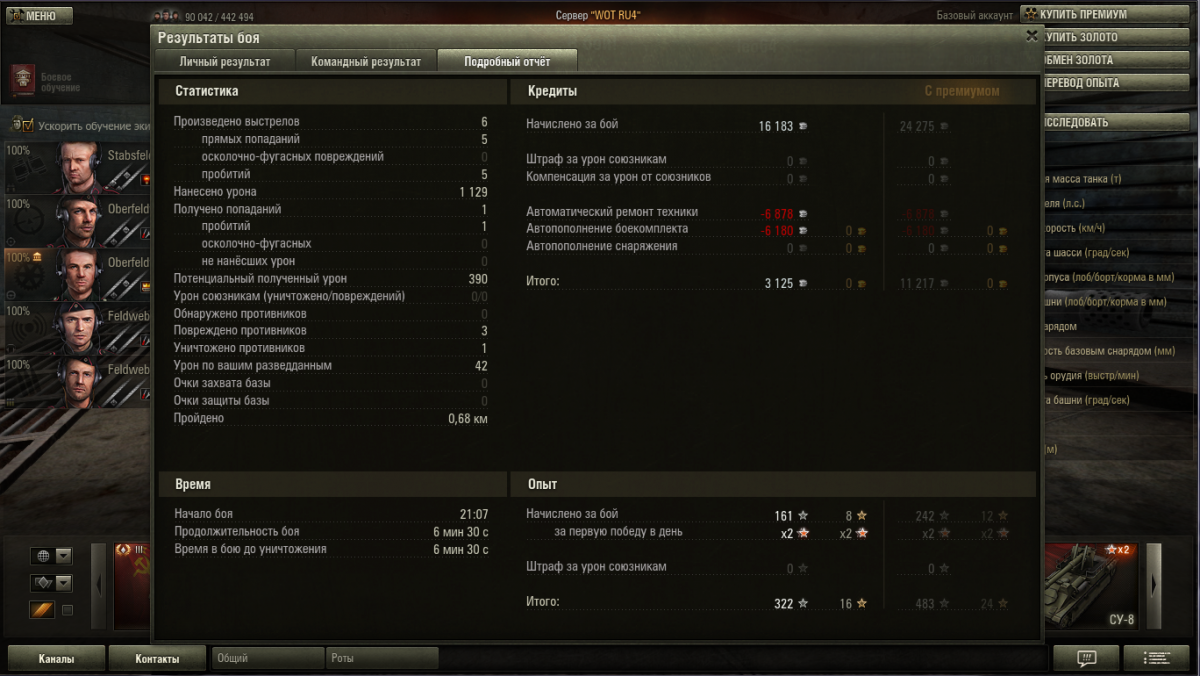Click the battle notifications chat-bubble icon
Viewport: 1200px width, 676px height.
[1086, 657]
